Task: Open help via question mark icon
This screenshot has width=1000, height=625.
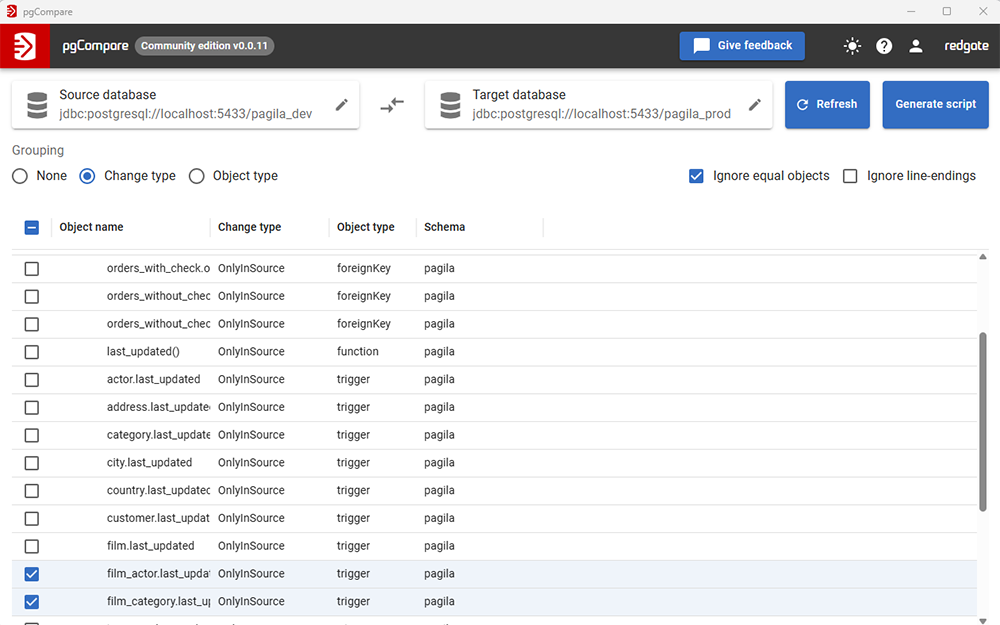Action: pos(884,46)
